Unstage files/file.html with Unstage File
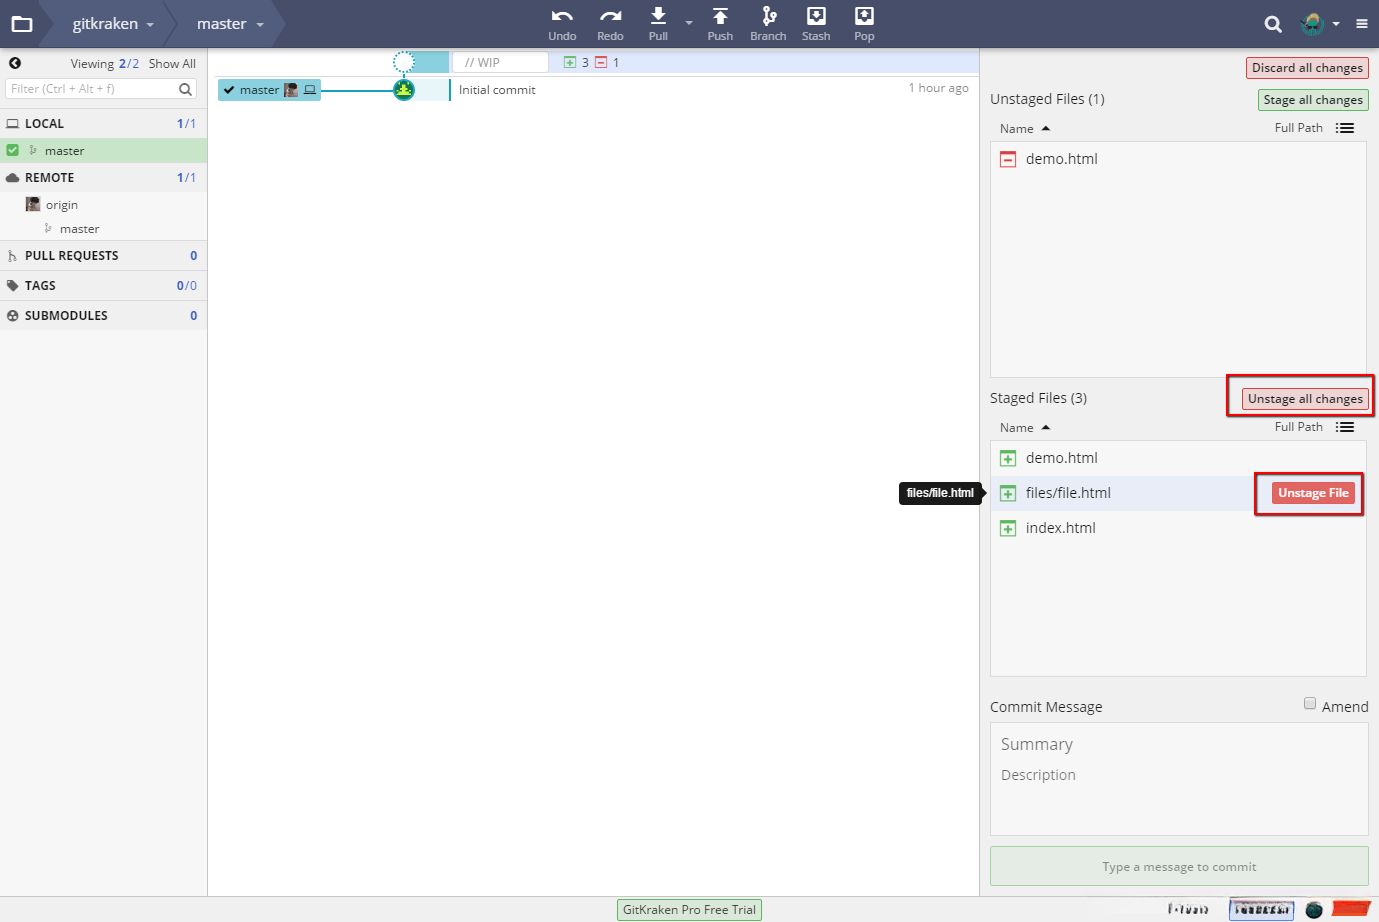 click(1313, 493)
